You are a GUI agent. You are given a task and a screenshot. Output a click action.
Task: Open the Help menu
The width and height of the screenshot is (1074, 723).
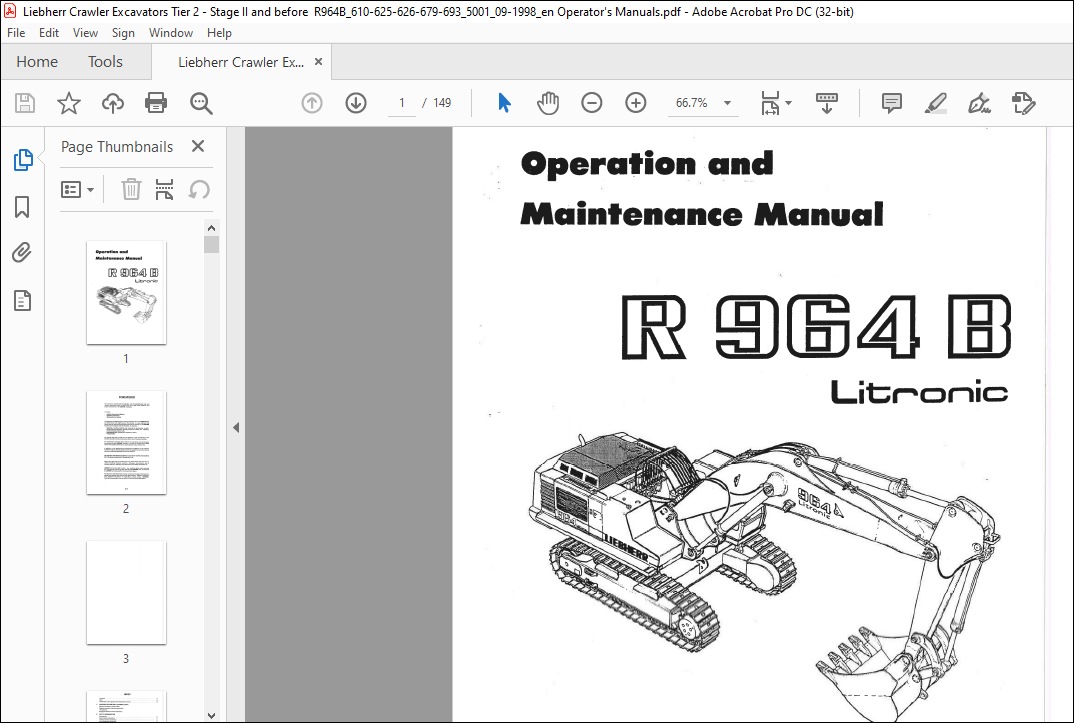click(219, 33)
